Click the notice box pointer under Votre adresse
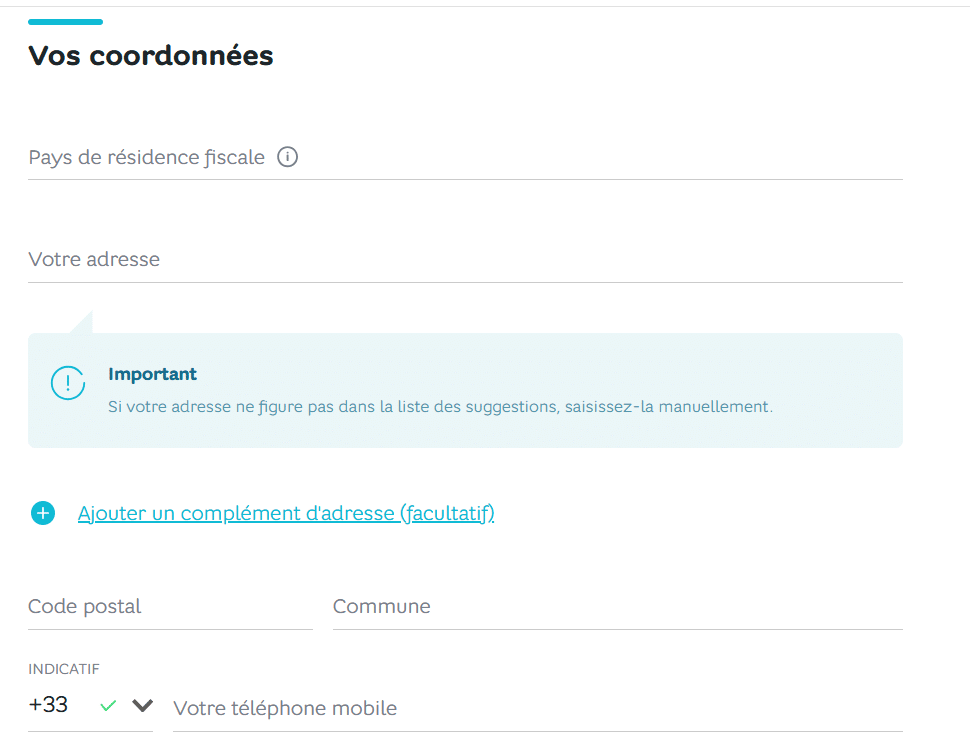The image size is (970, 743). click(x=83, y=323)
